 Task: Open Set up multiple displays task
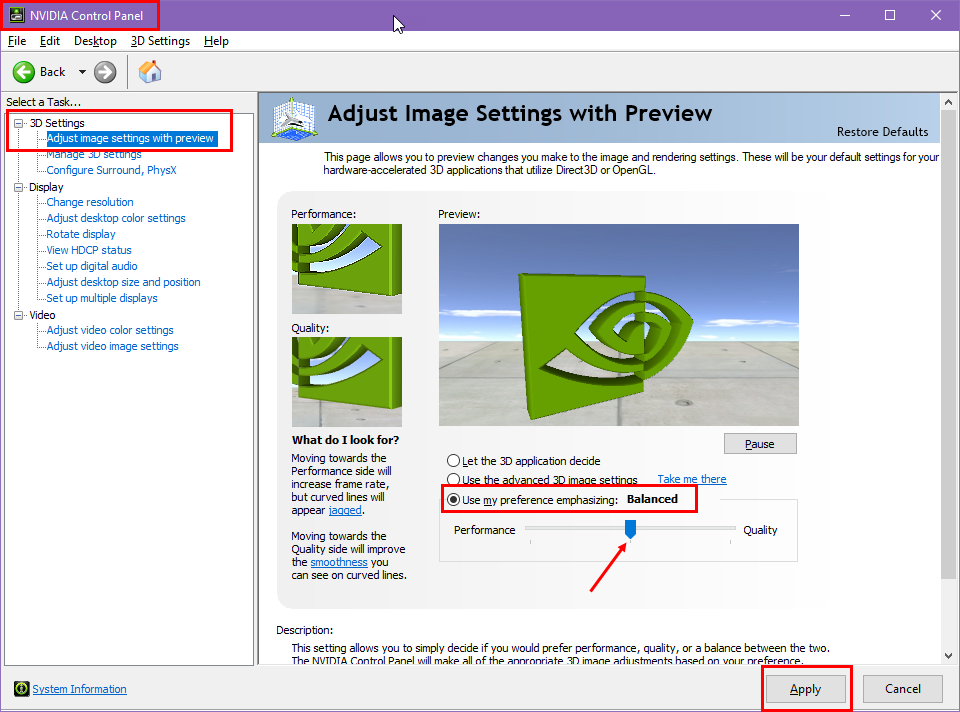point(102,298)
